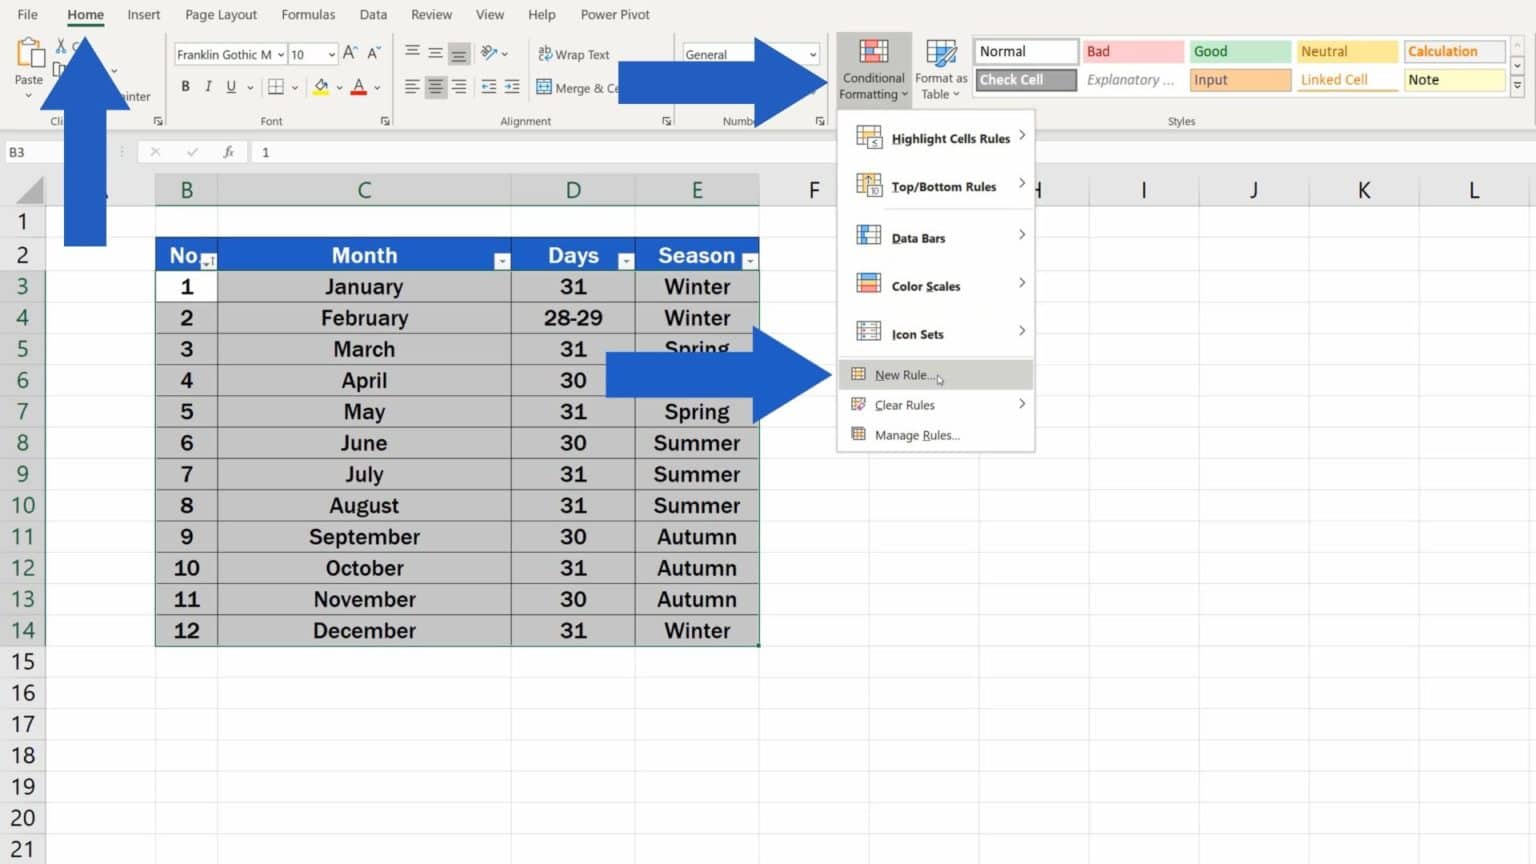Screen dimensions: 1536x864
Task: Open the Format as Table gallery
Action: [939, 67]
